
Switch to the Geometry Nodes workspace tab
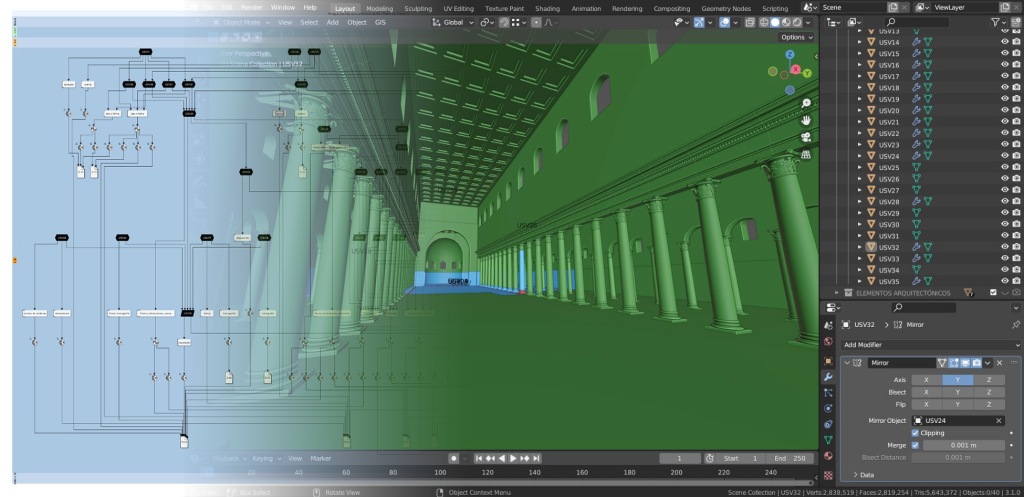point(725,8)
